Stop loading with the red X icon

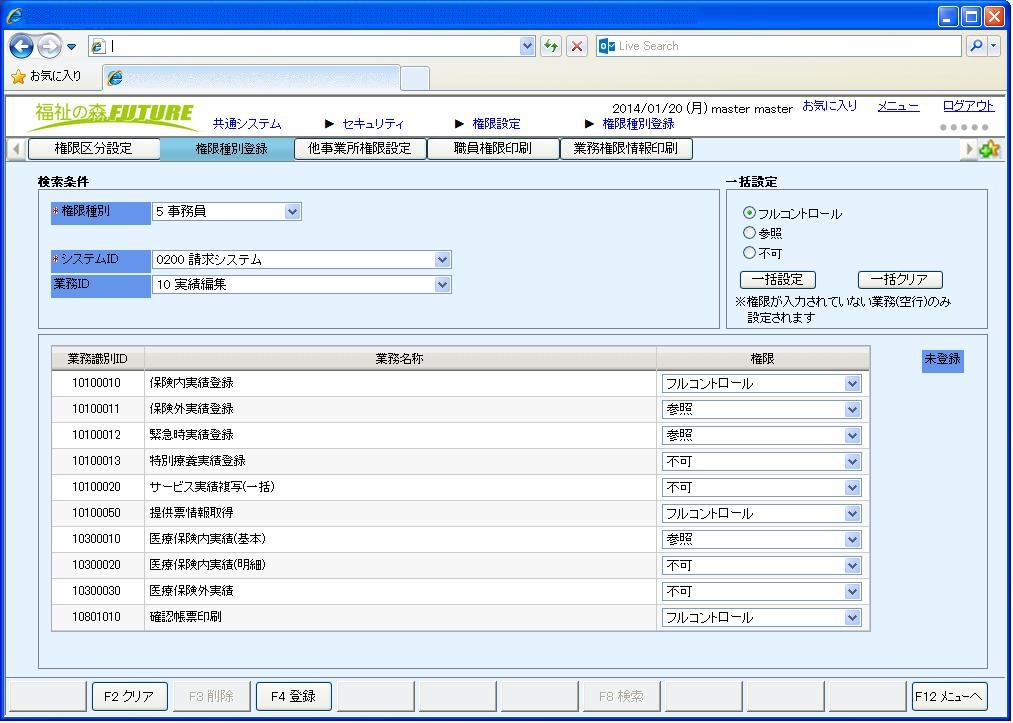pyautogui.click(x=577, y=46)
